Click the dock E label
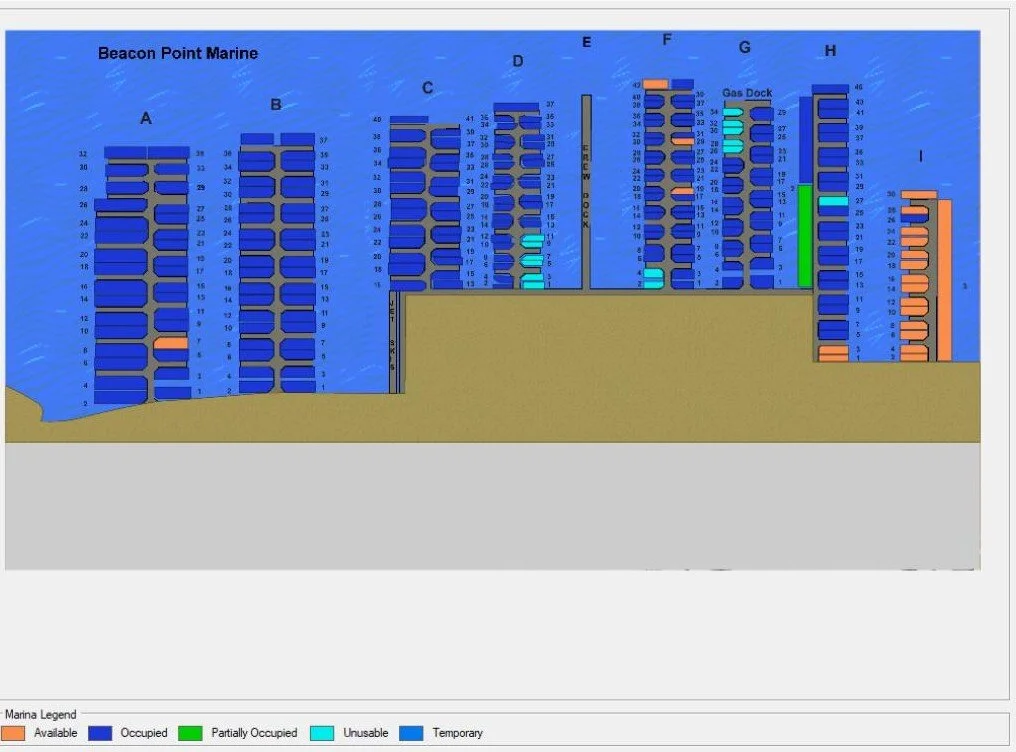The height and width of the screenshot is (752, 1016). [x=586, y=42]
